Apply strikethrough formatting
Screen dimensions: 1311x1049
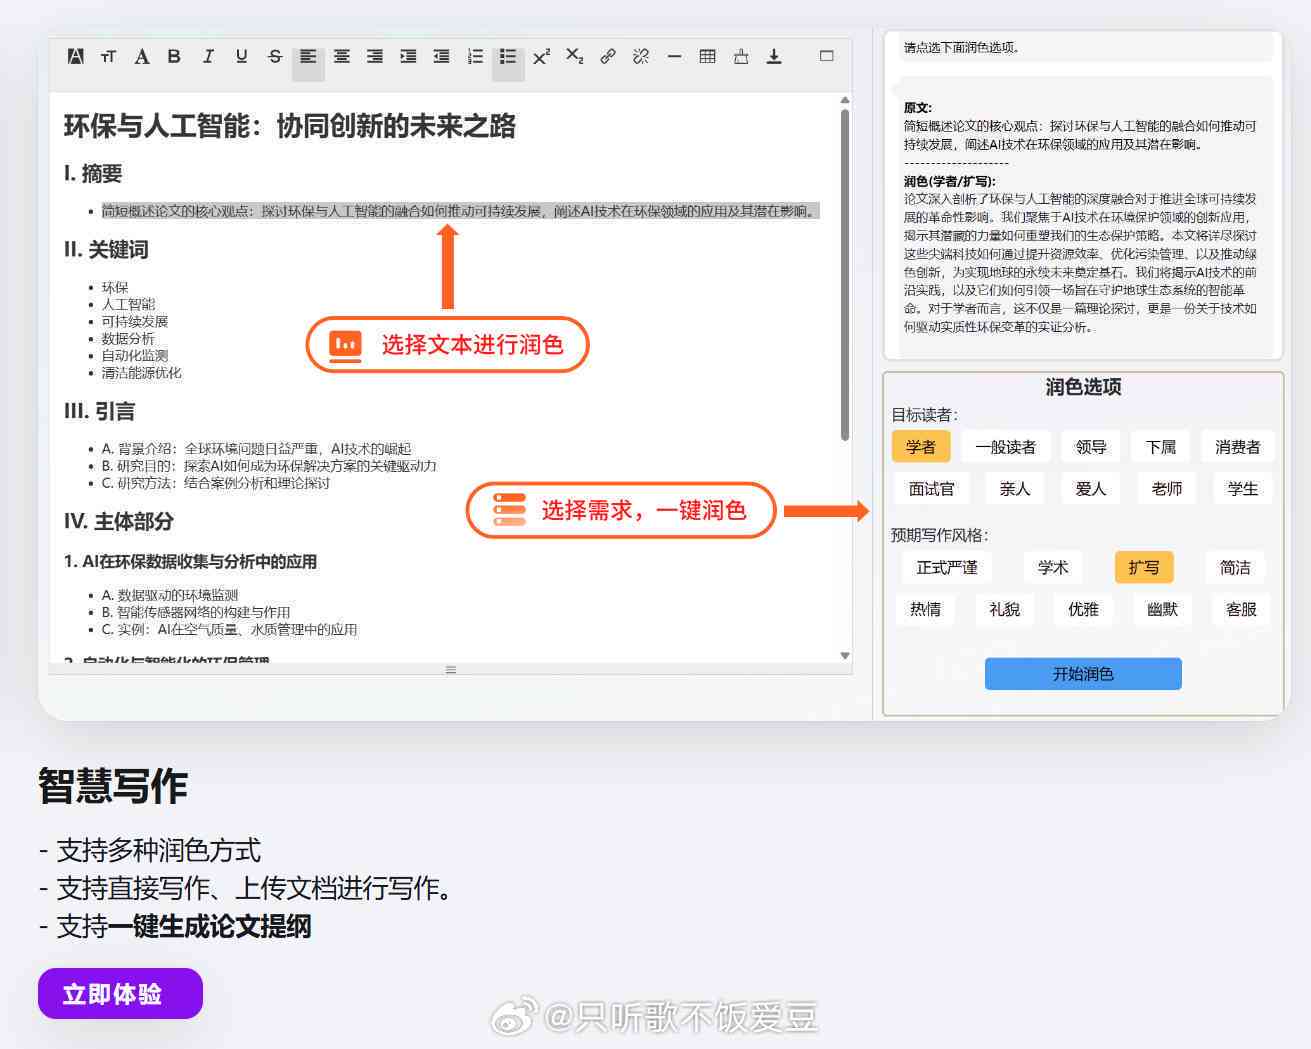click(x=275, y=57)
